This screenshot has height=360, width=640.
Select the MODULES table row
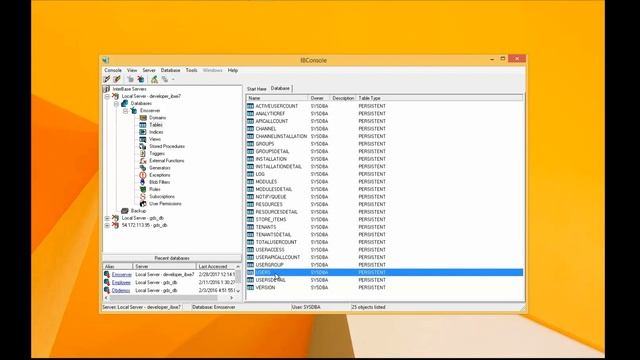pos(384,182)
